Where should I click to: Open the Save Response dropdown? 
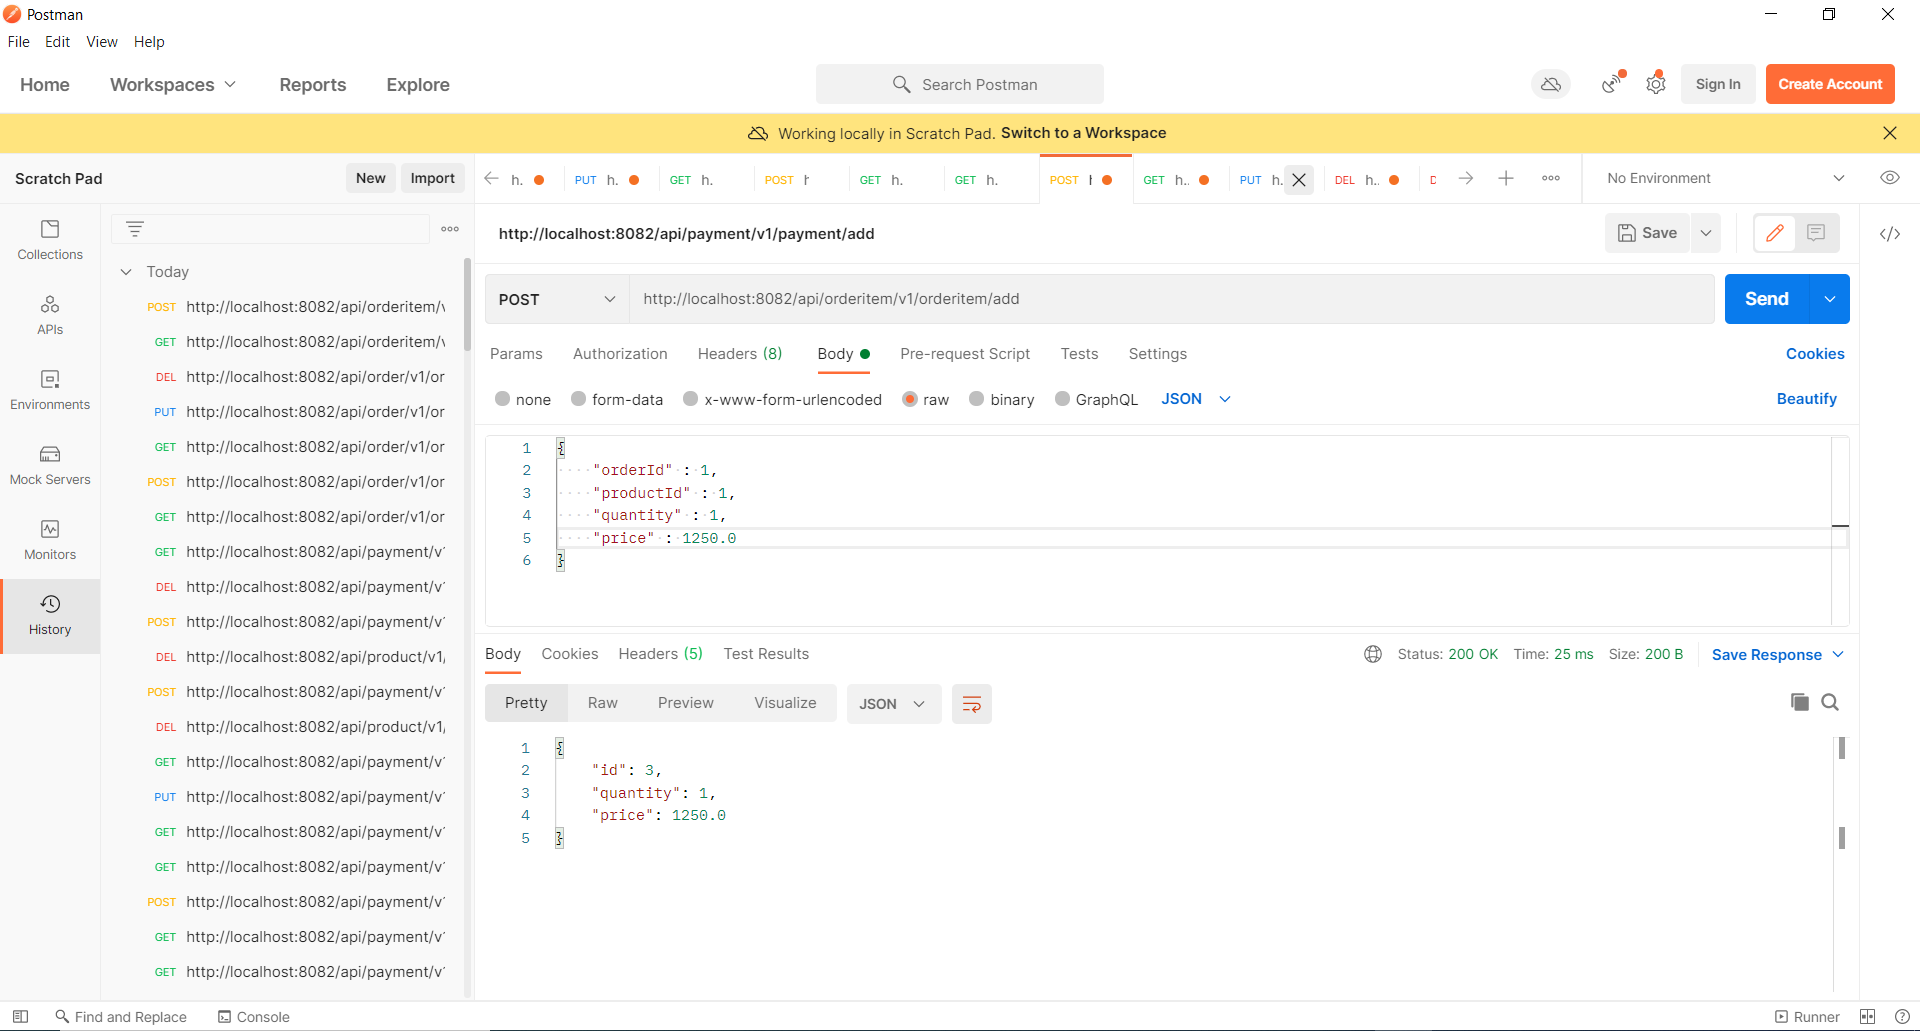point(1778,655)
